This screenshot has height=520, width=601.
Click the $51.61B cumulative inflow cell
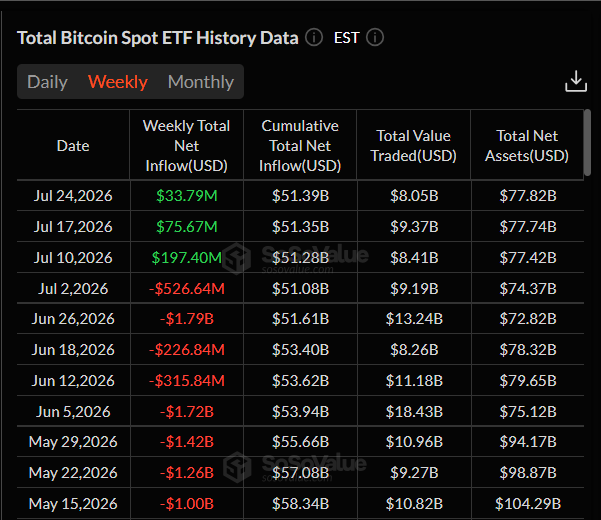point(300,319)
